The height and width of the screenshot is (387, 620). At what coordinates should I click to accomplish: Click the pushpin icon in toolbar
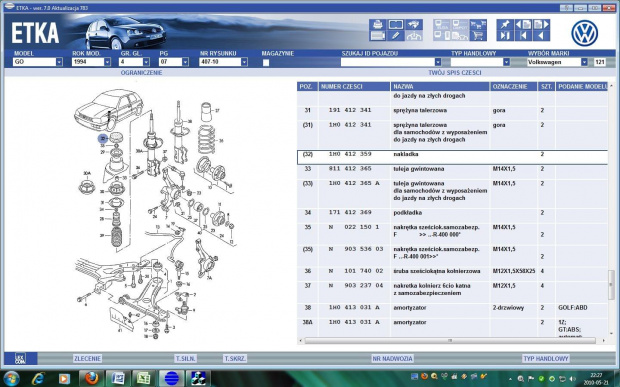tap(505, 25)
